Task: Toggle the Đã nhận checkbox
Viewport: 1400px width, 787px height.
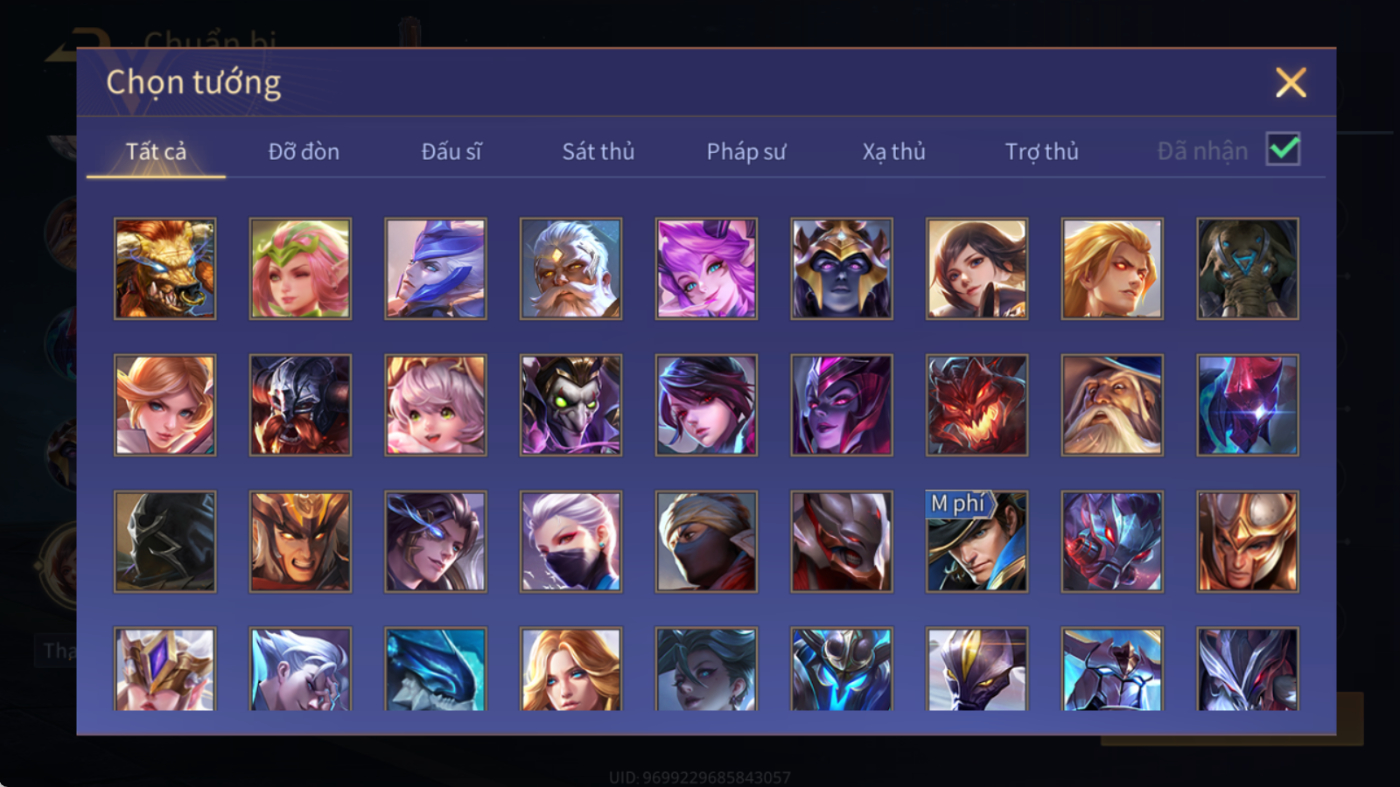Action: 1283,150
